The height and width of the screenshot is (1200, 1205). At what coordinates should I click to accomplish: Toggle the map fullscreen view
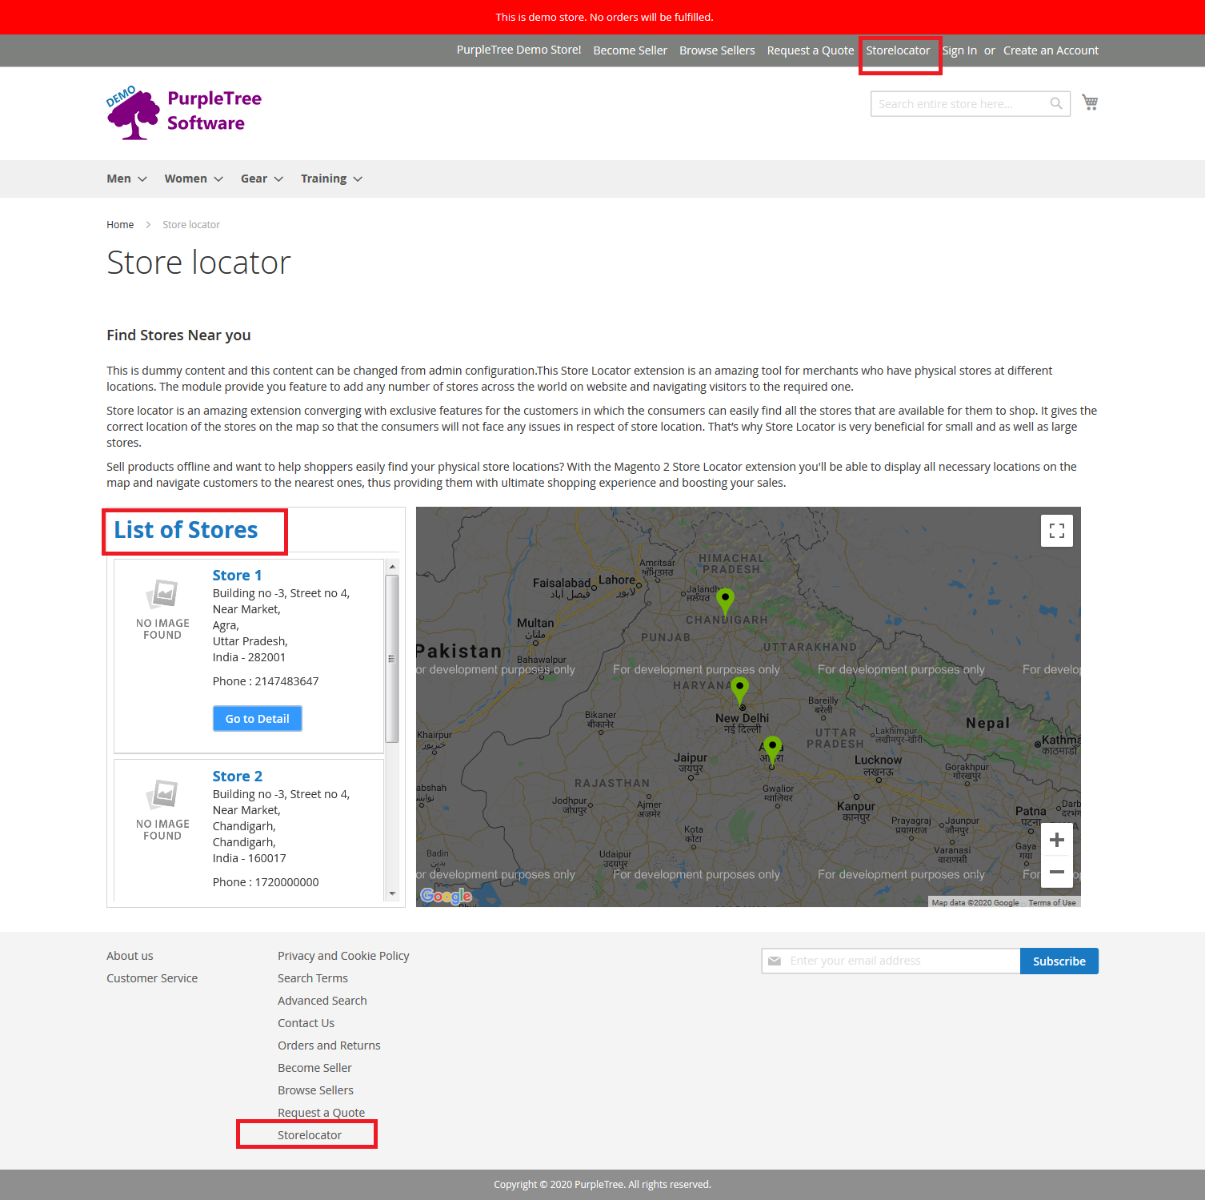pos(1057,531)
